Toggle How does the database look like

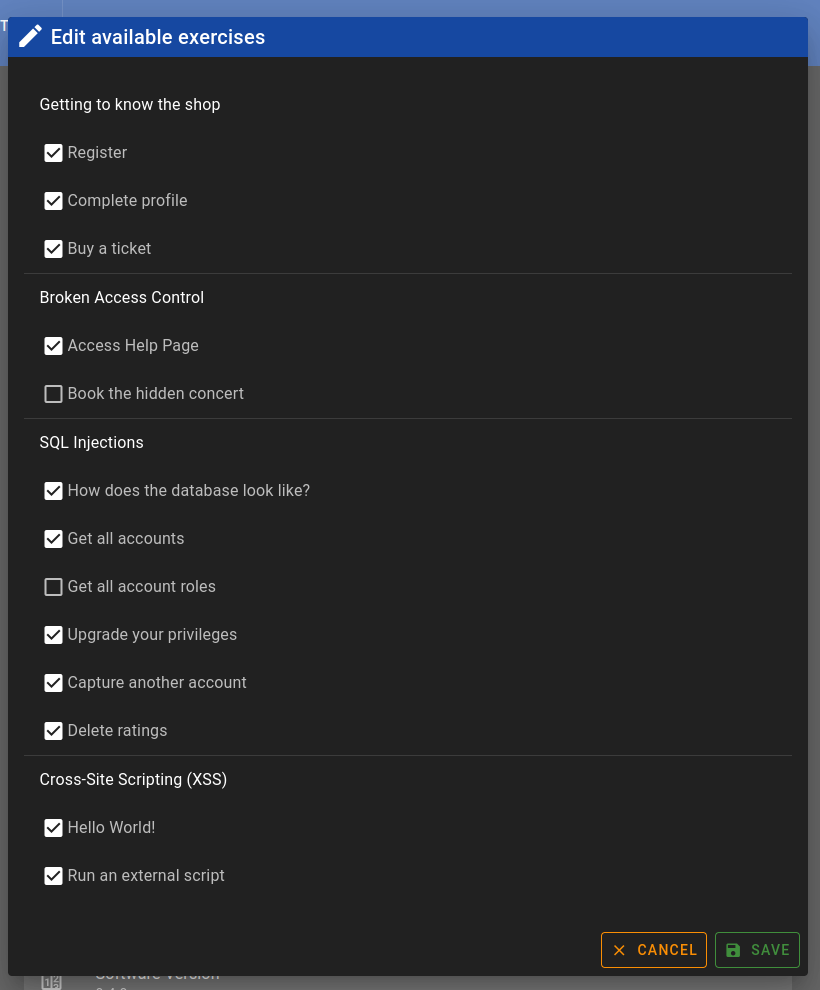point(54,491)
